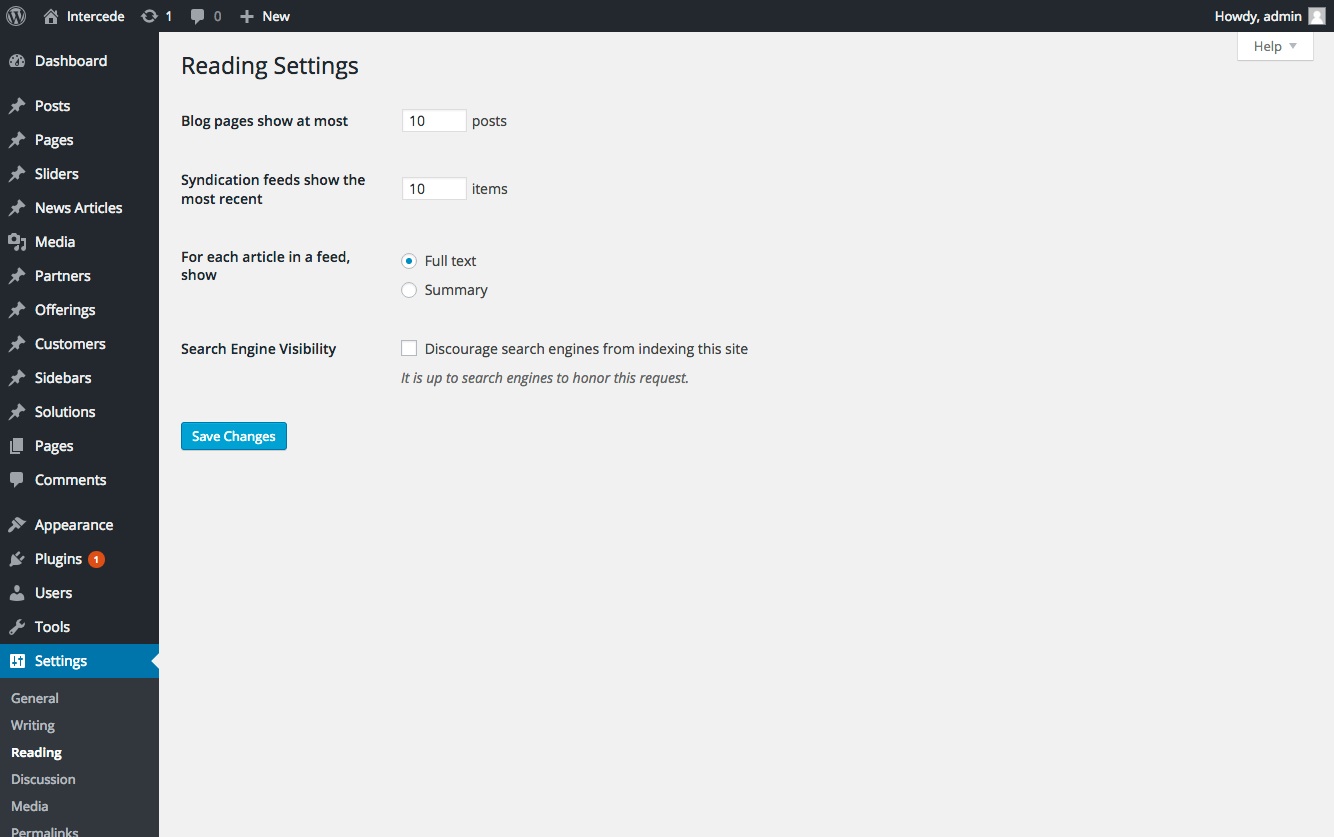This screenshot has width=1334, height=837.
Task: Expand the Help dropdown tab
Action: coord(1275,46)
